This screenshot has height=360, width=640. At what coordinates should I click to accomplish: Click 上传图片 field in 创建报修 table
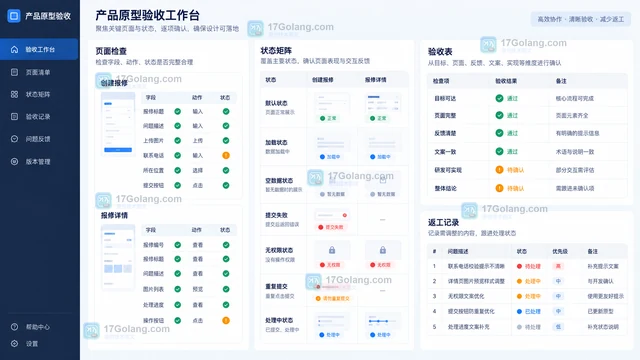[x=153, y=140]
